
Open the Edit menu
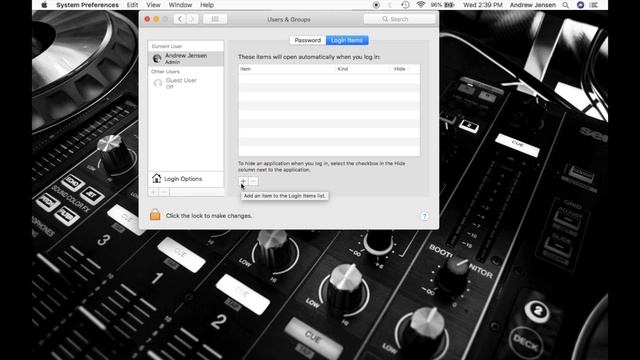[x=132, y=5]
